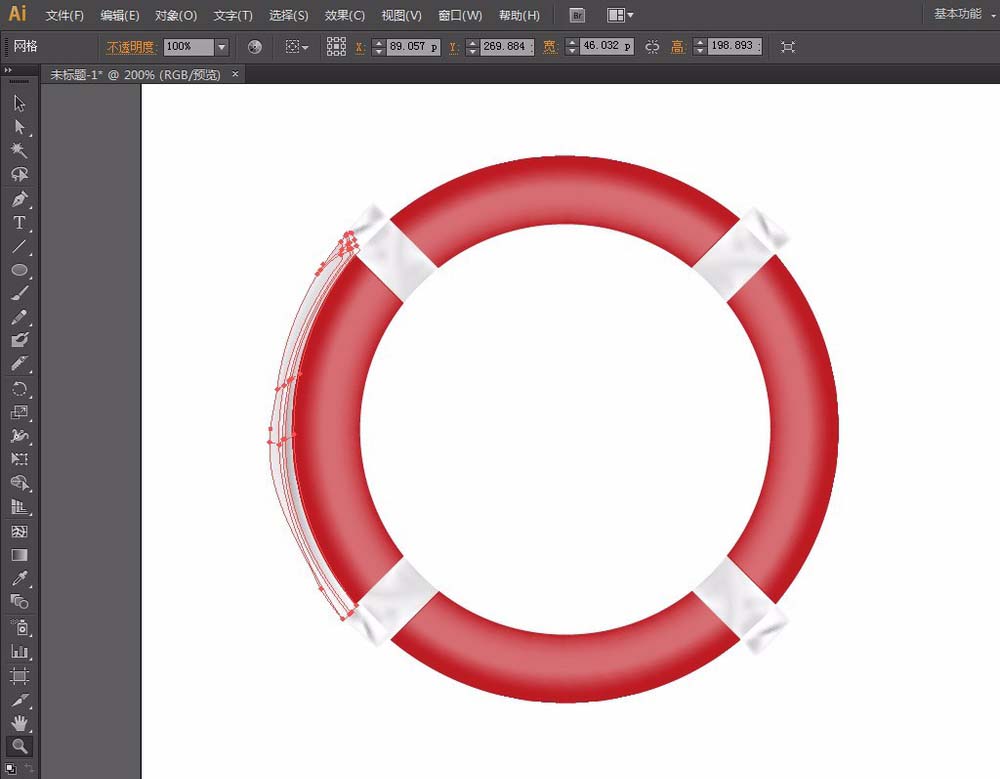Select the Blob Brush tool
The width and height of the screenshot is (1000, 779).
pos(19,340)
